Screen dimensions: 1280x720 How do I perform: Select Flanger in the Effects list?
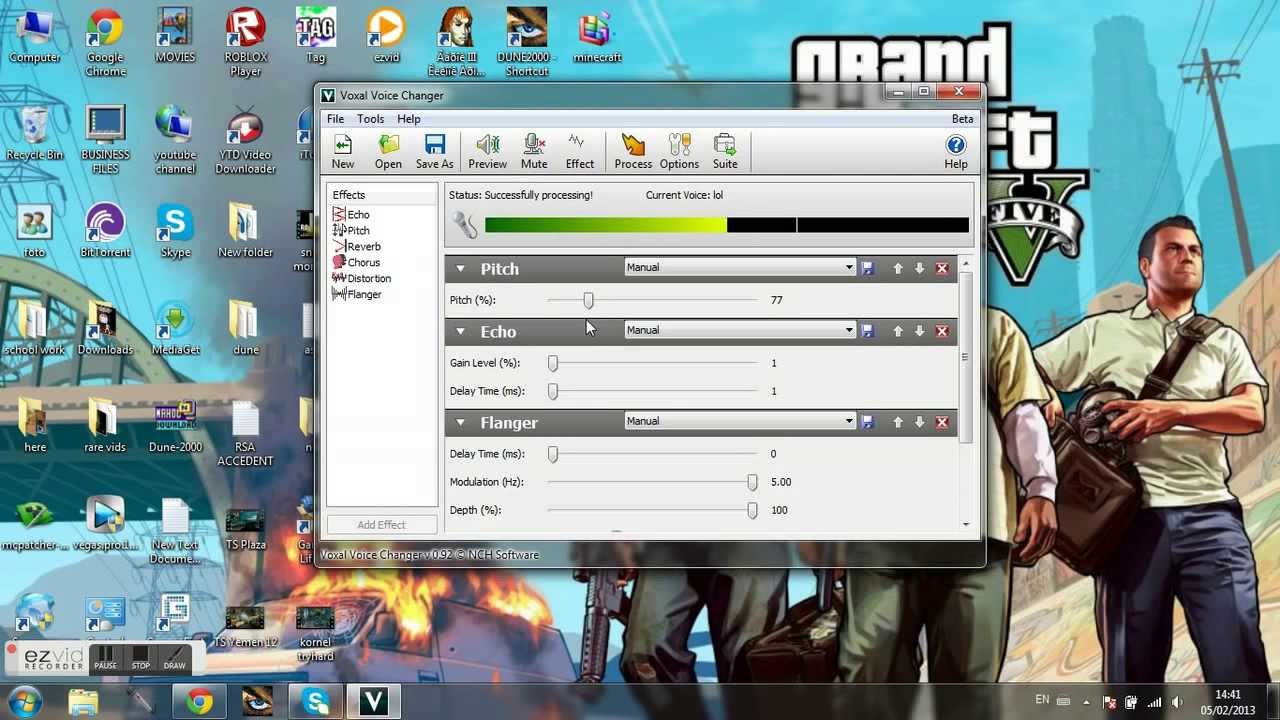click(357, 294)
